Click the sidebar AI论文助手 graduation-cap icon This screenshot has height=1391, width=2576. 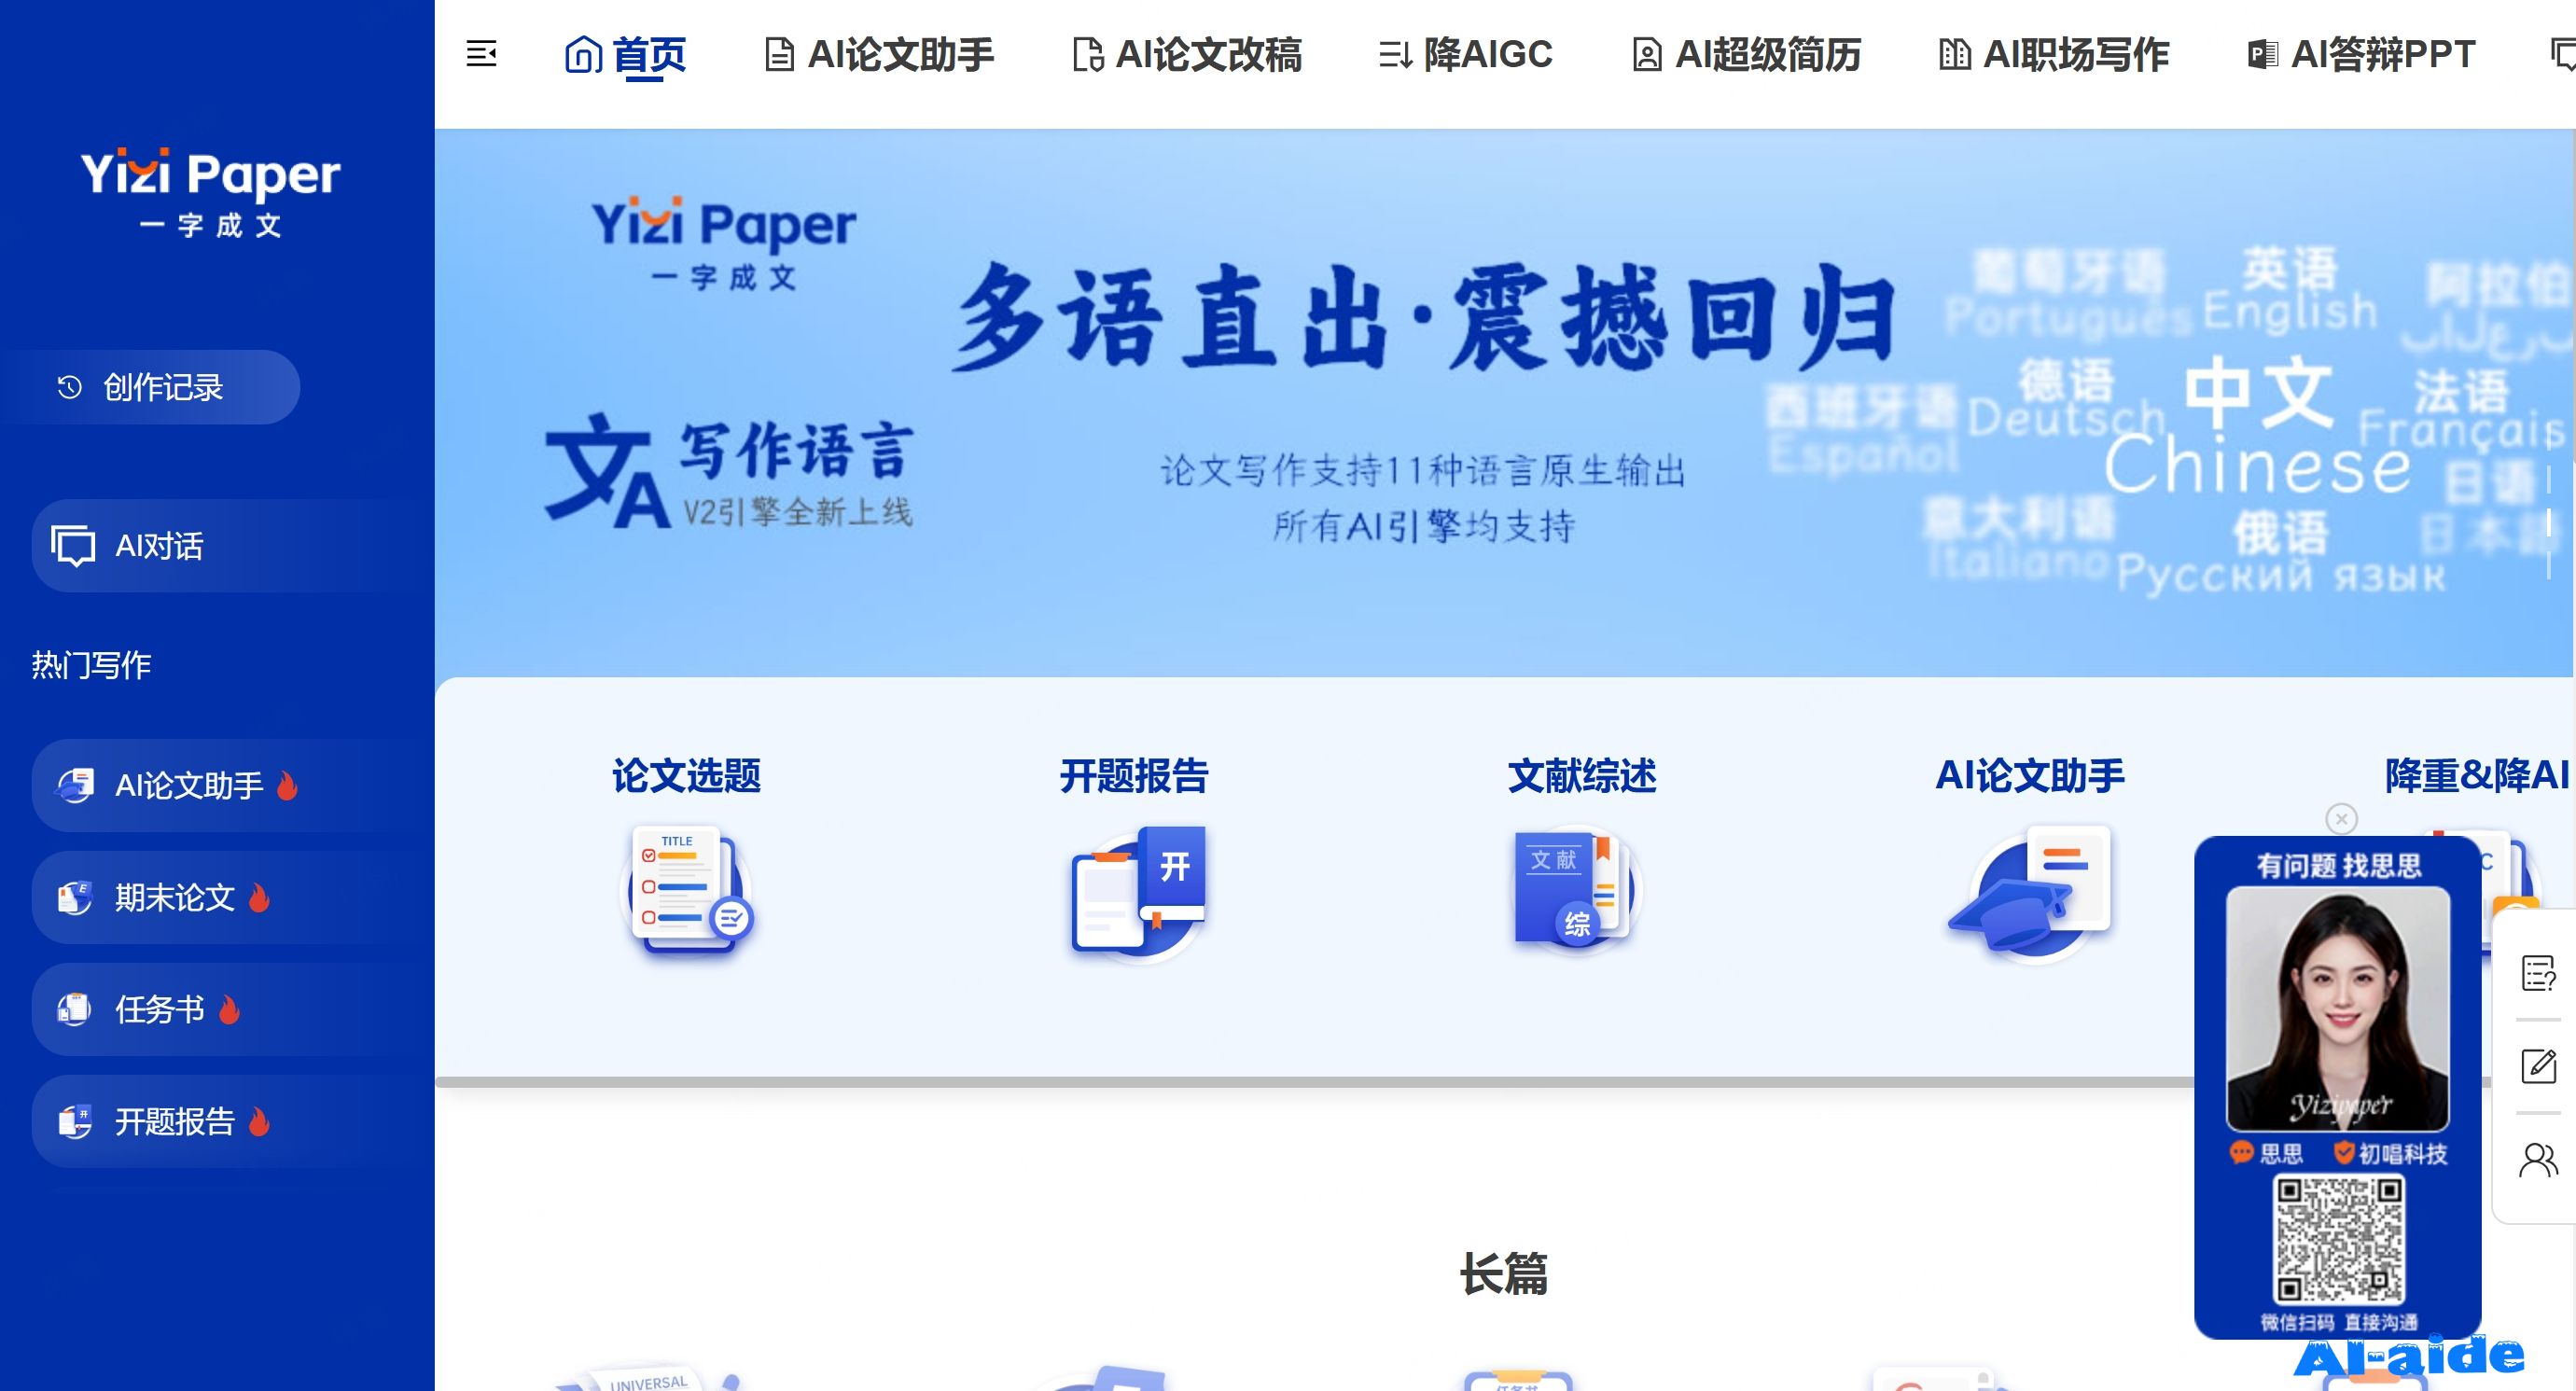(x=75, y=786)
